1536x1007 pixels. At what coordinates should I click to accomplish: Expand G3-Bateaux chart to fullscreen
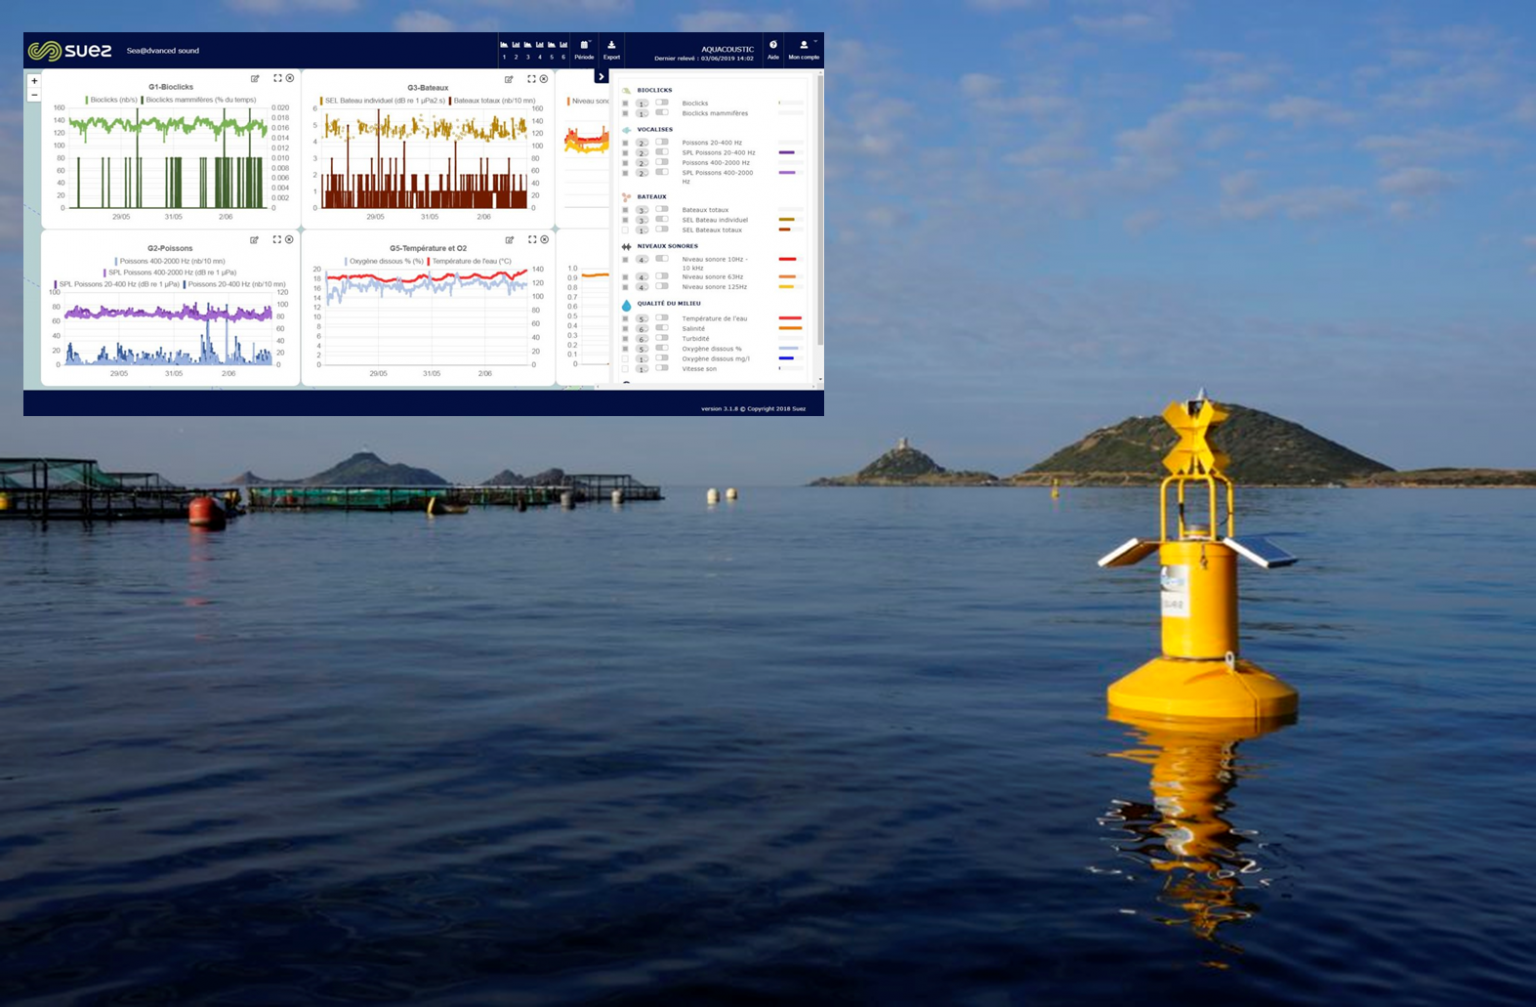[x=531, y=79]
